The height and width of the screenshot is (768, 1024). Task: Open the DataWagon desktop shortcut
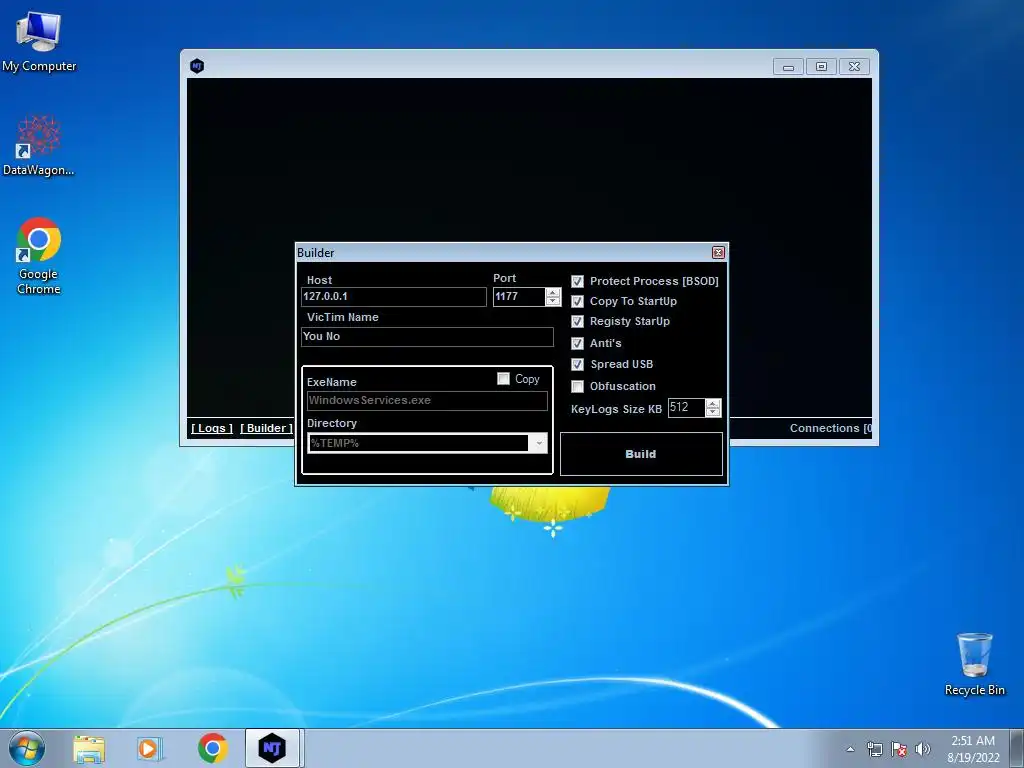(x=39, y=146)
